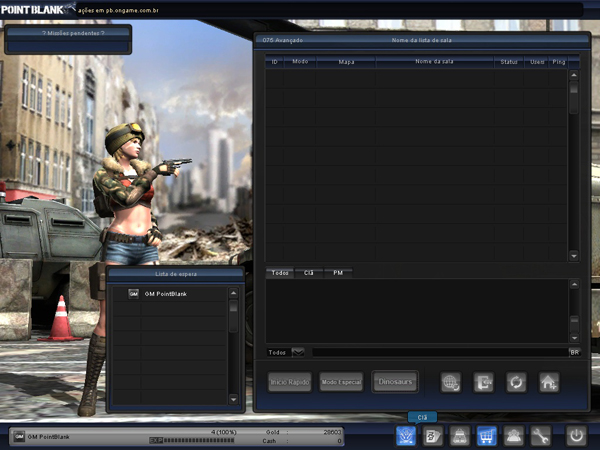Switch to the Todos chat tab
Image resolution: width=600 pixels, height=450 pixels.
point(280,273)
